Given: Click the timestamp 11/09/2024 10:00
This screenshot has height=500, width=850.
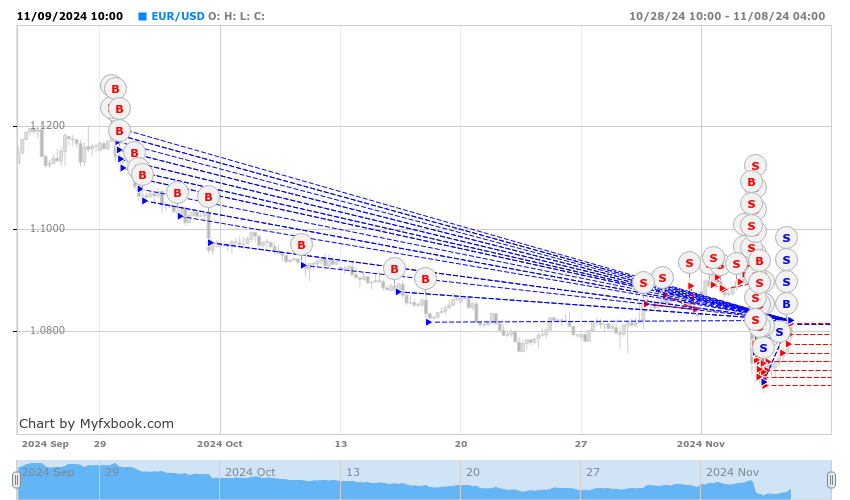Looking at the screenshot, I should click(70, 16).
